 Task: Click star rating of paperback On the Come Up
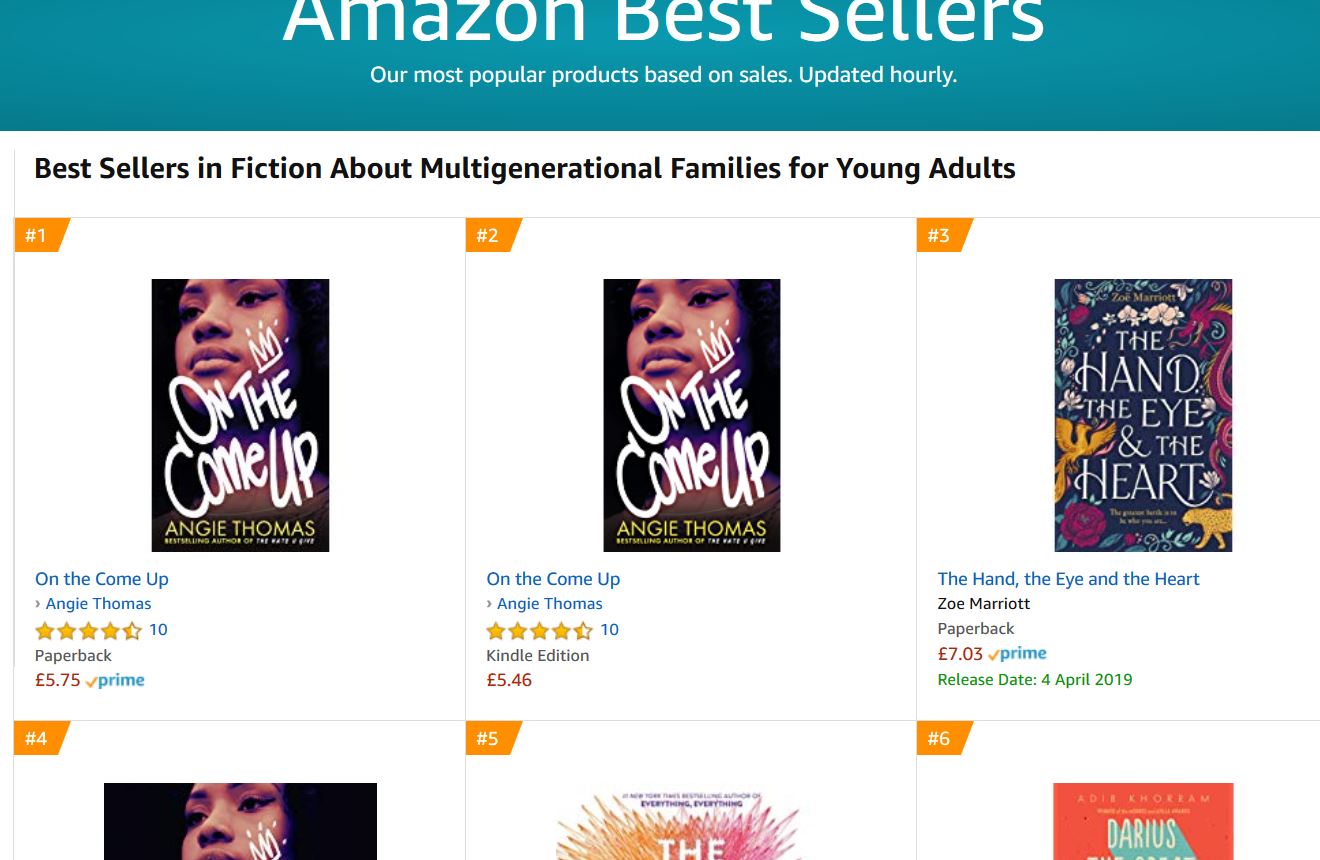click(x=88, y=631)
